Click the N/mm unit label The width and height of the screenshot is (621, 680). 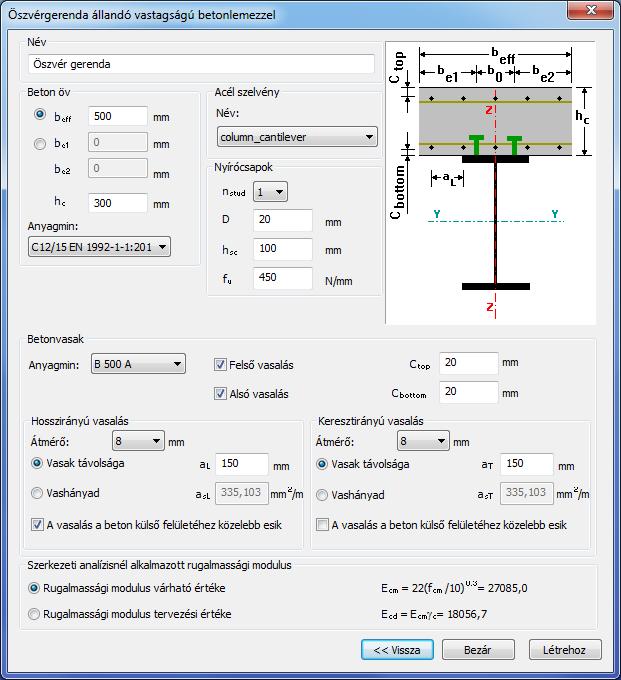pos(339,281)
